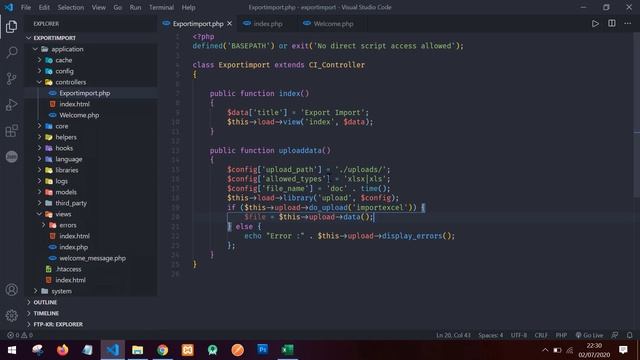
Task: Close the Exportimport.php tab
Action: point(229,24)
